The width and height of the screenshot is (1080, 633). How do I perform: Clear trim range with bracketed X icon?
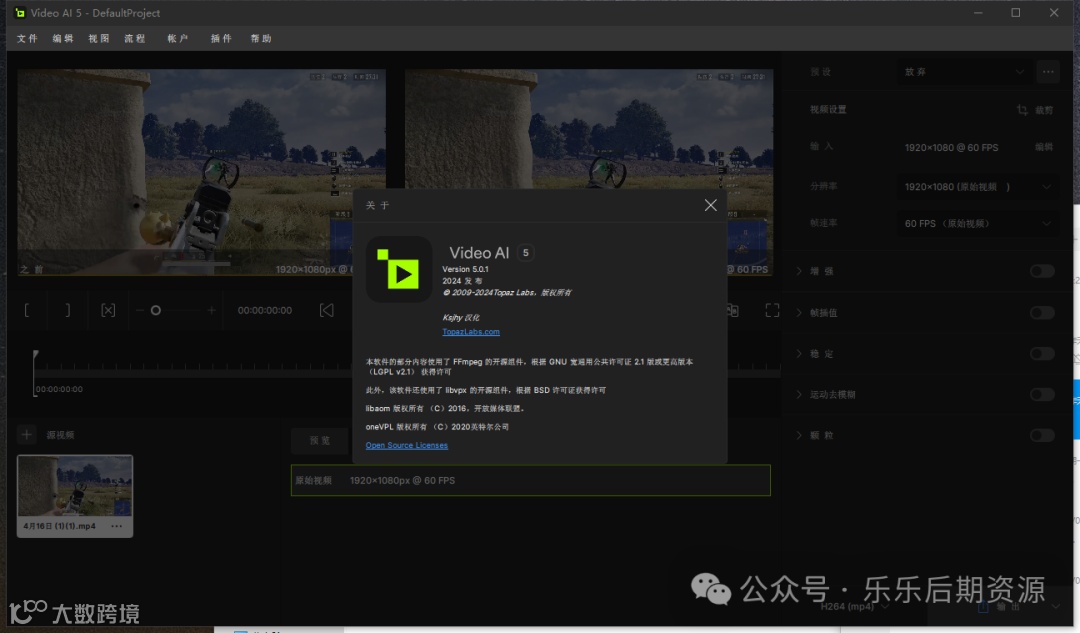108,311
